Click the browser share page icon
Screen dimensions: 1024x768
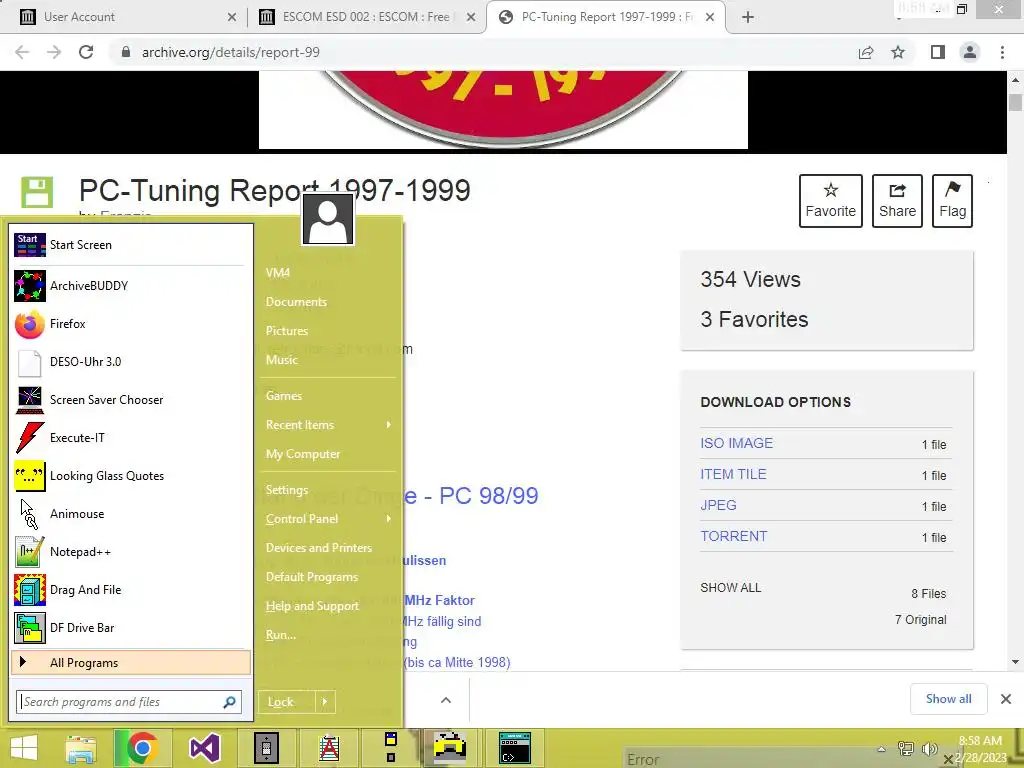[866, 52]
